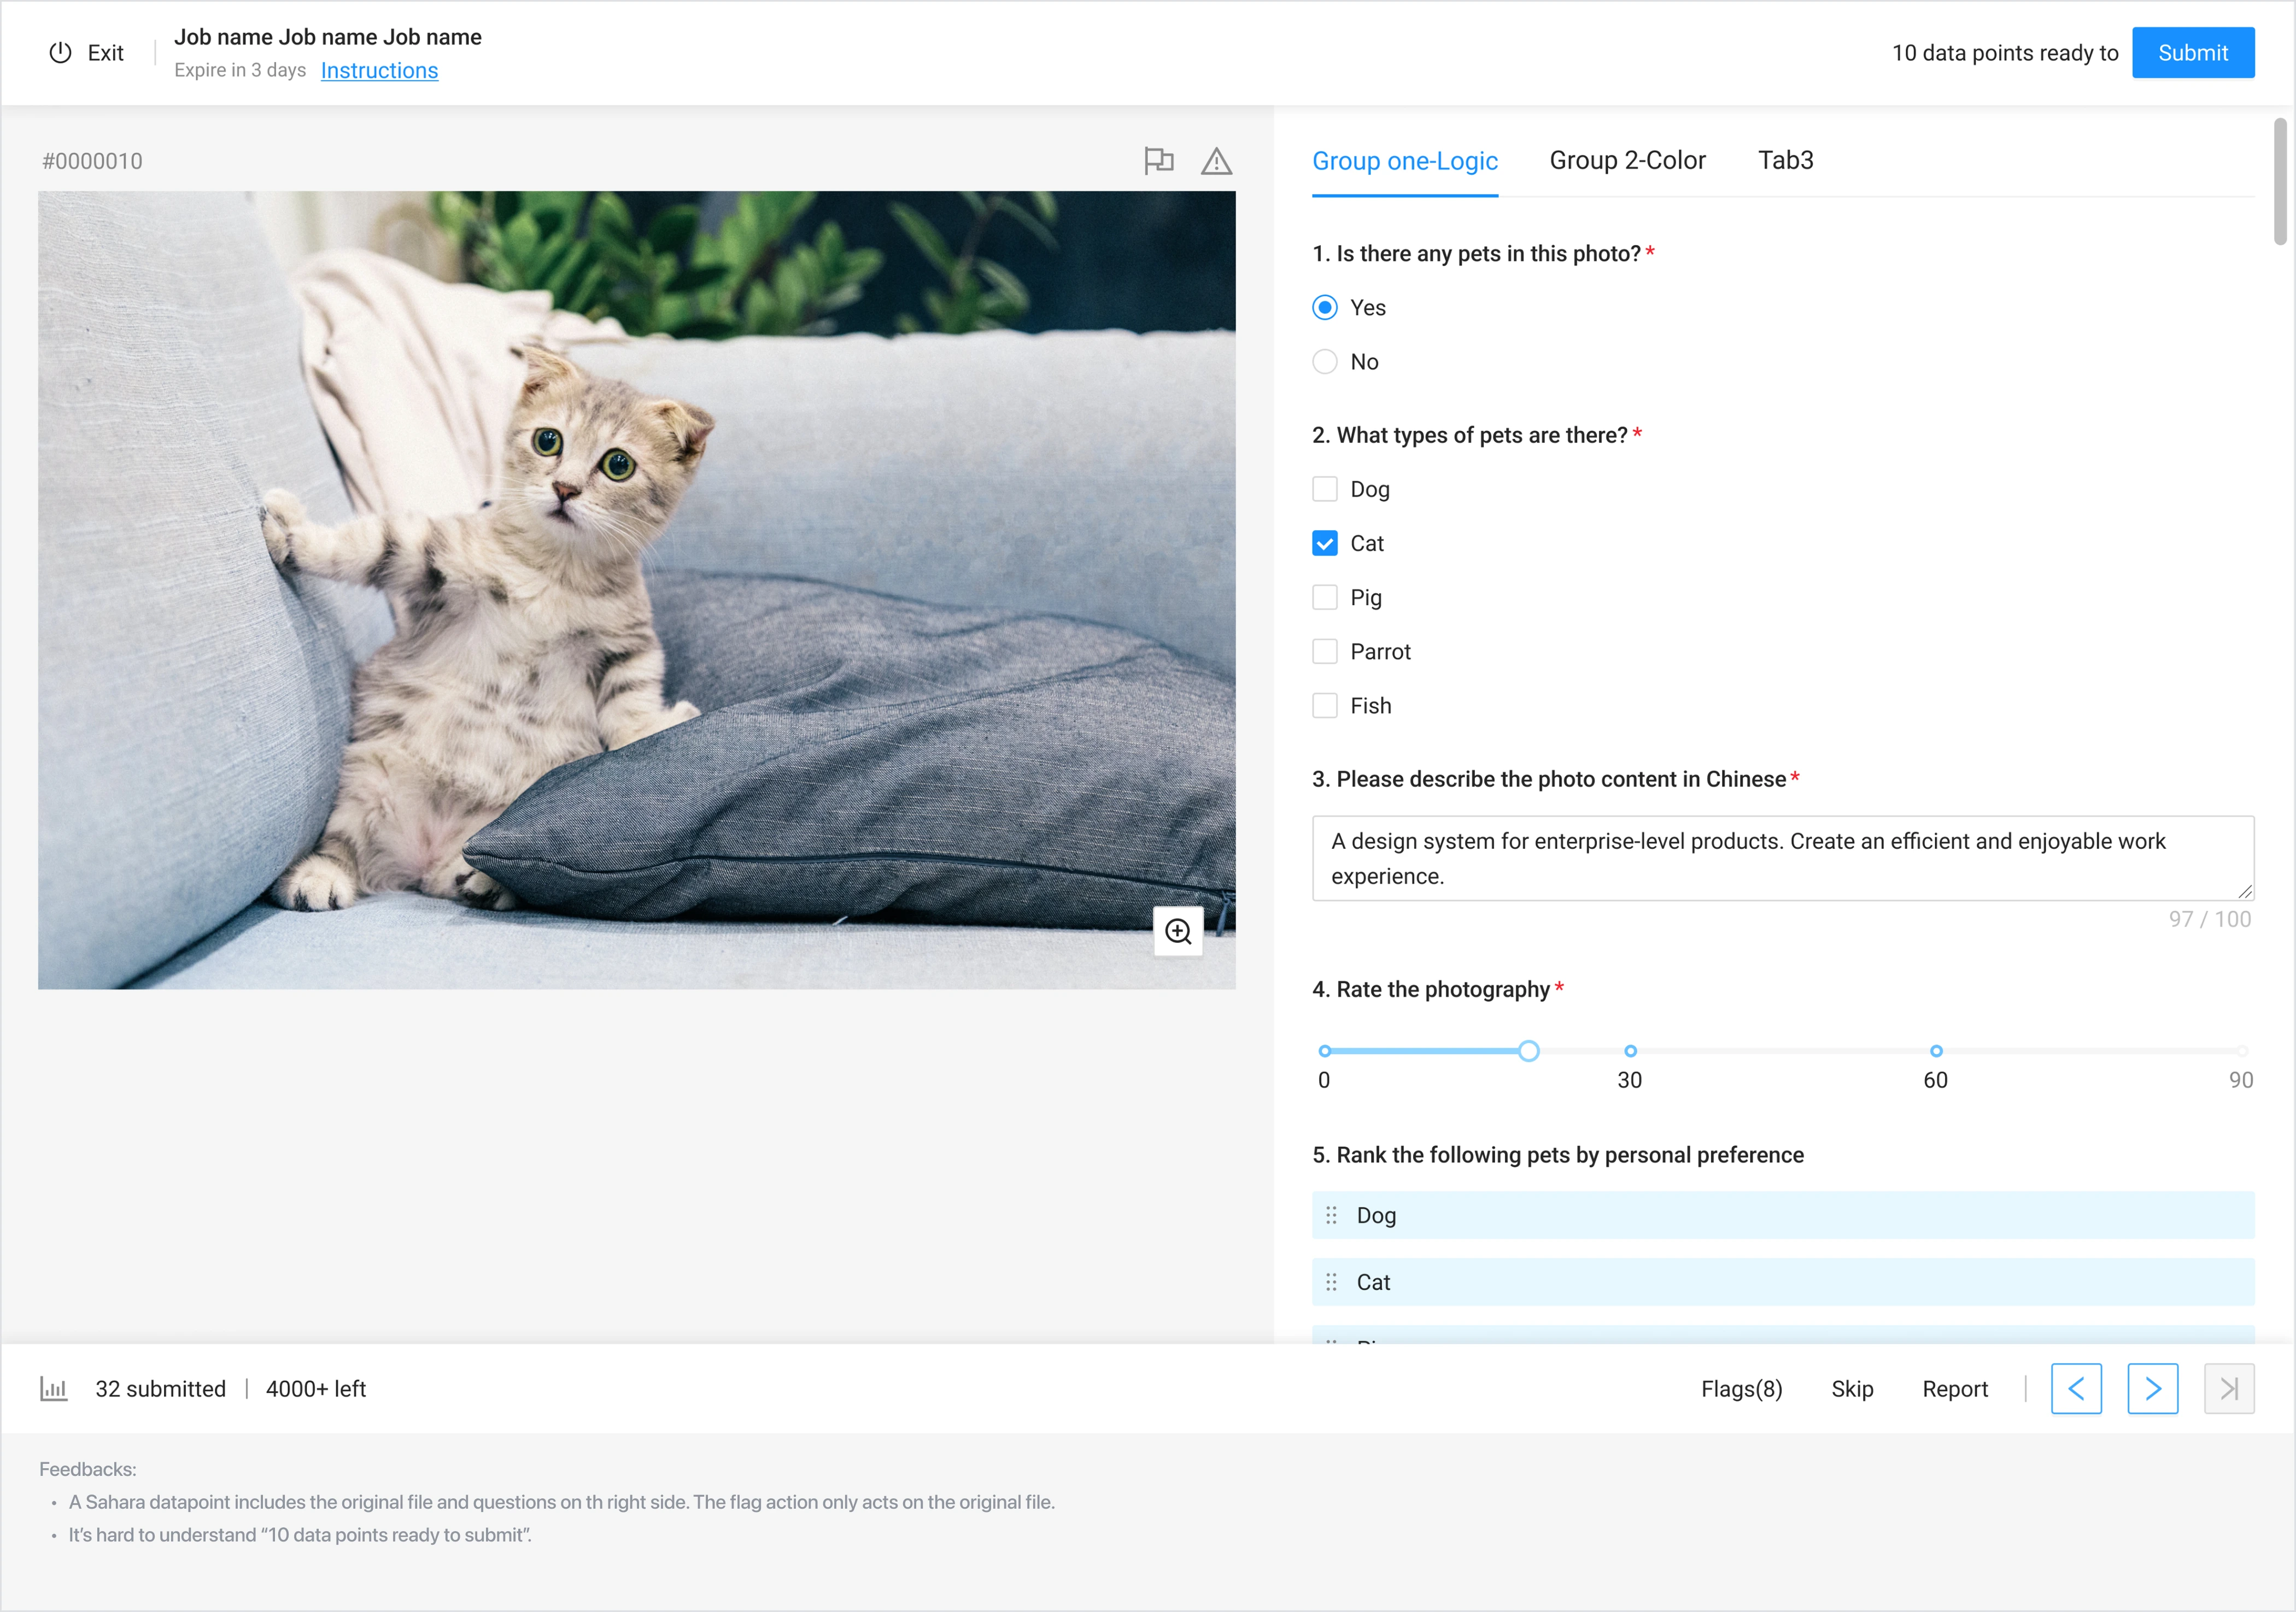Screen dimensions: 2296x1612
Task: Click the flag icon above the photo
Action: [1158, 160]
